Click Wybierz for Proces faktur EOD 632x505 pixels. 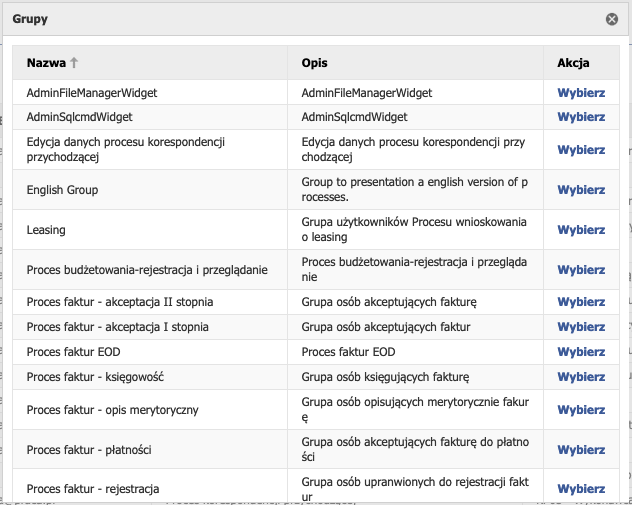coord(581,352)
